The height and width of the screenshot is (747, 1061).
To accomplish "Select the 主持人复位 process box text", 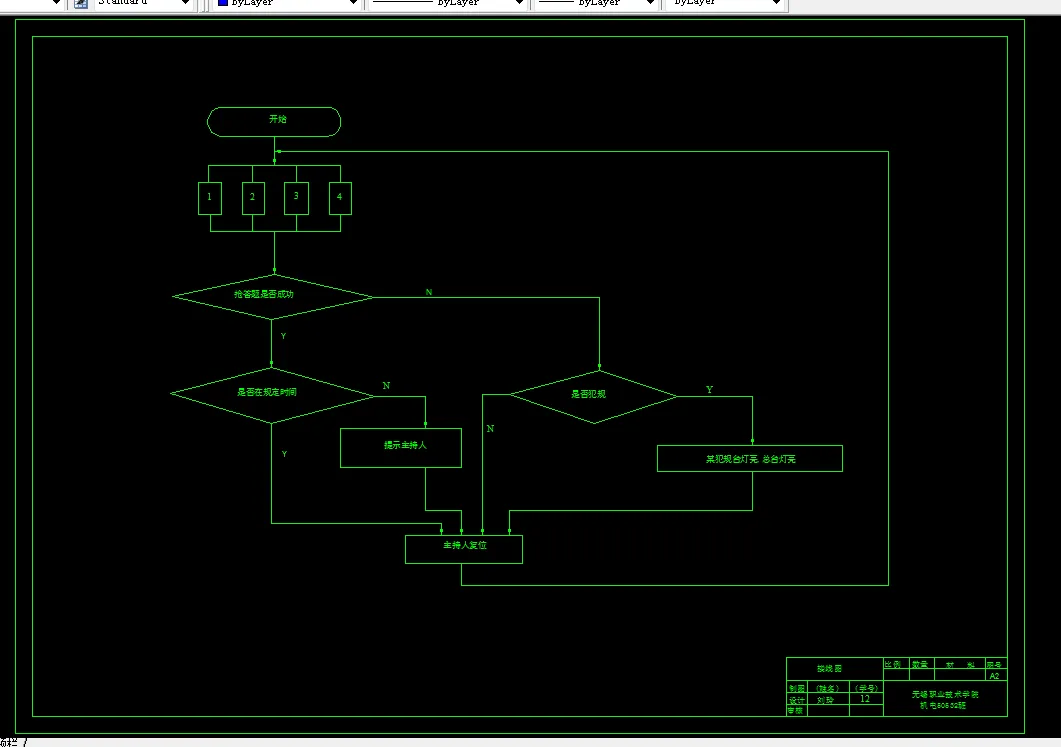I will point(465,545).
